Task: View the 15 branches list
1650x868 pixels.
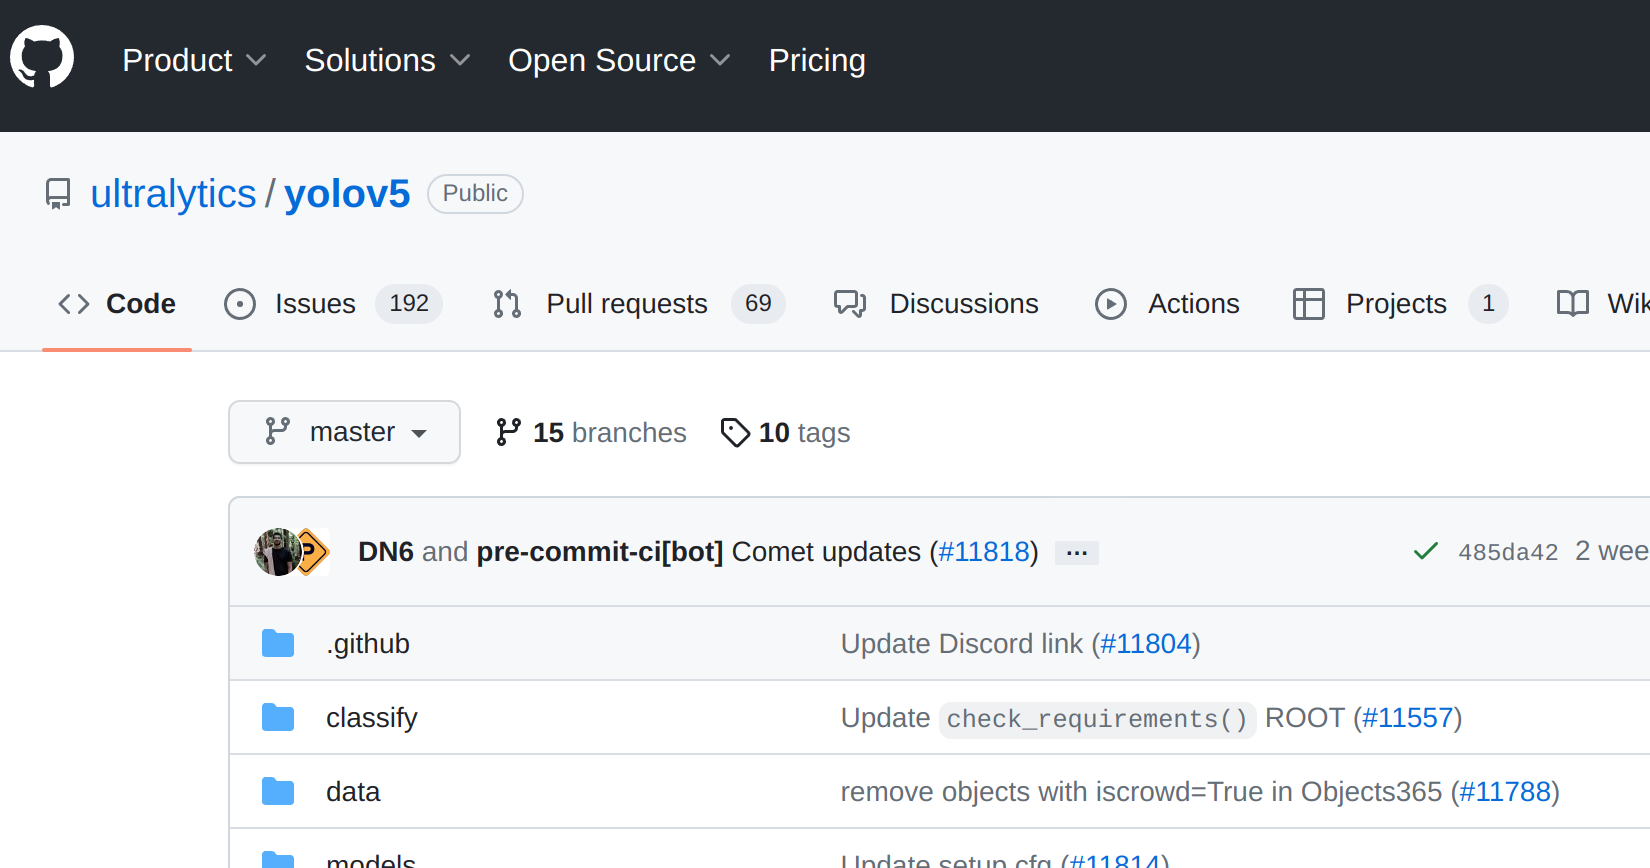Action: click(591, 432)
